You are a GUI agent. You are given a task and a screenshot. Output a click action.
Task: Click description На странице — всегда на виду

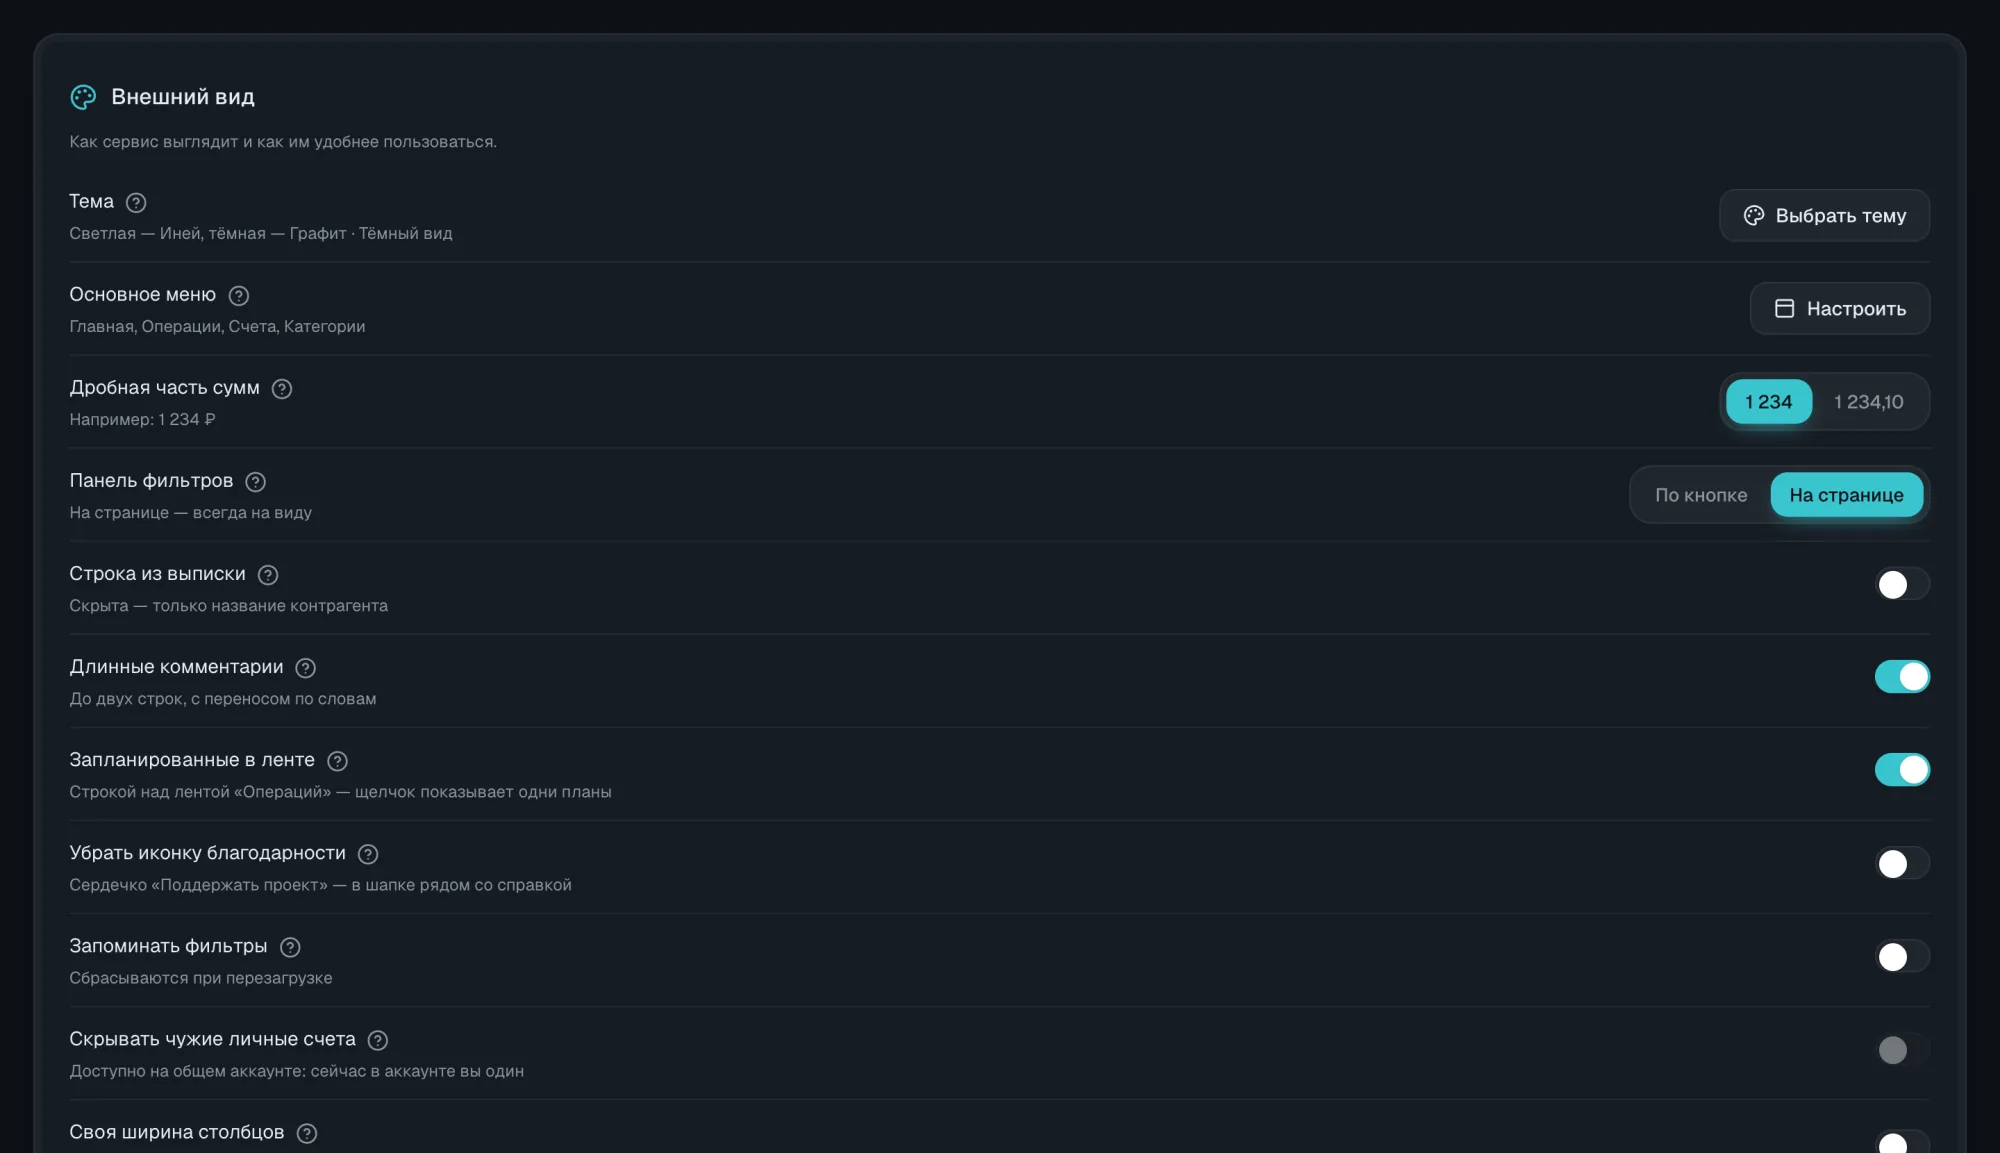click(190, 512)
